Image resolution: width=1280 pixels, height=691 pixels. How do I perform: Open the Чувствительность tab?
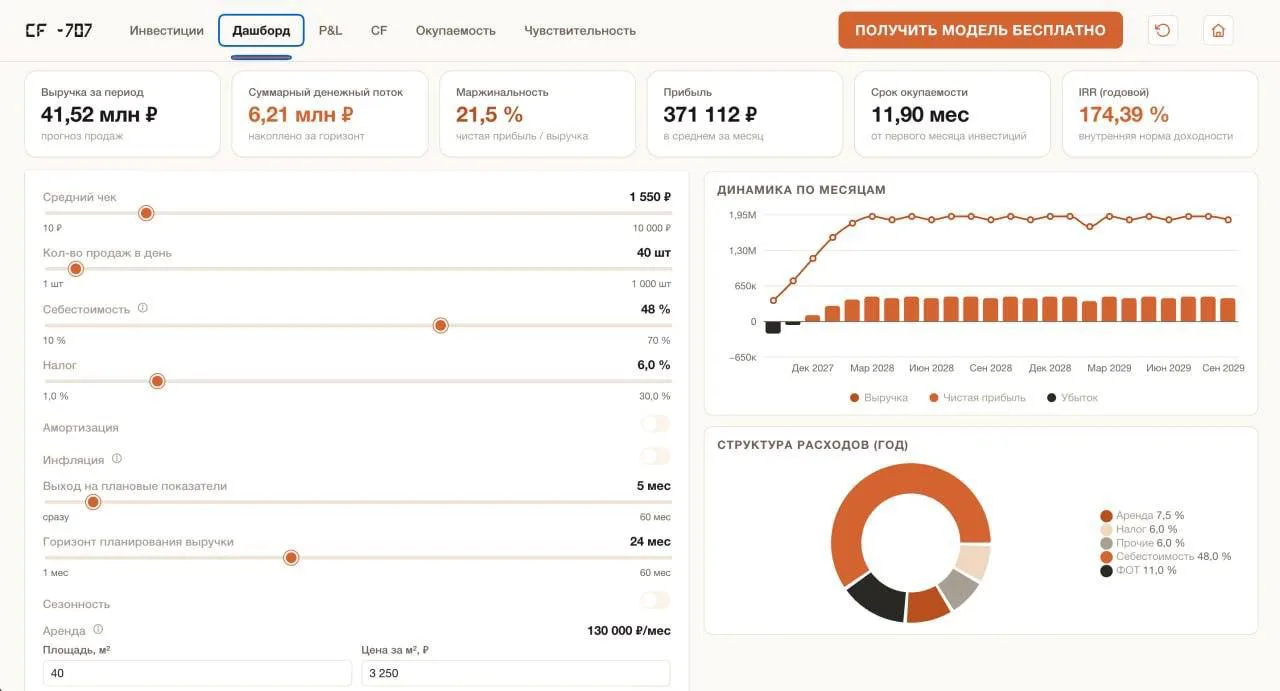pos(580,30)
